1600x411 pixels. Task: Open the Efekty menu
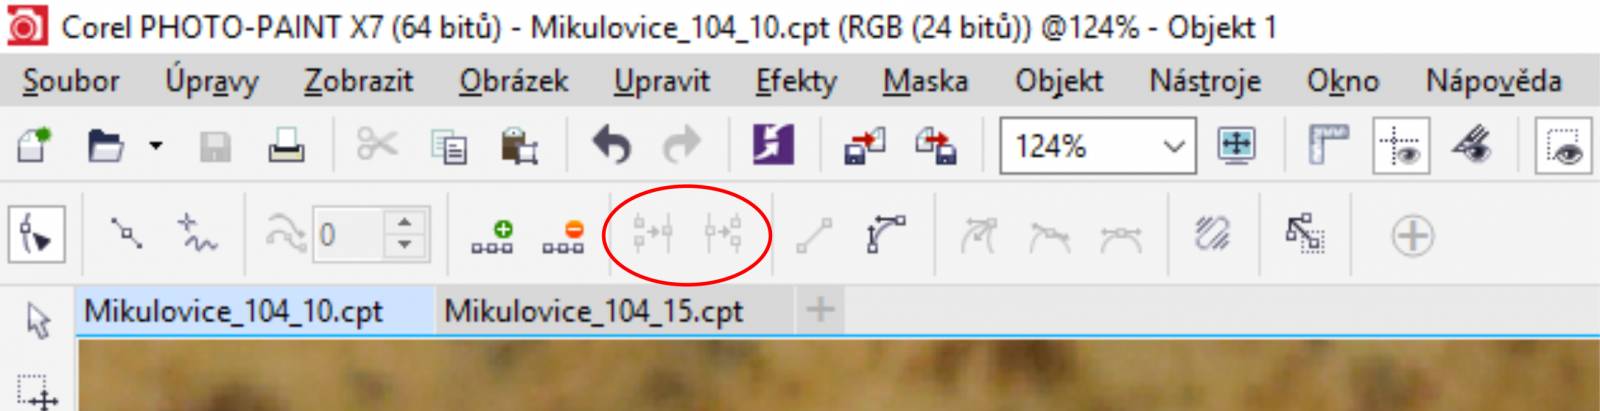tap(796, 81)
